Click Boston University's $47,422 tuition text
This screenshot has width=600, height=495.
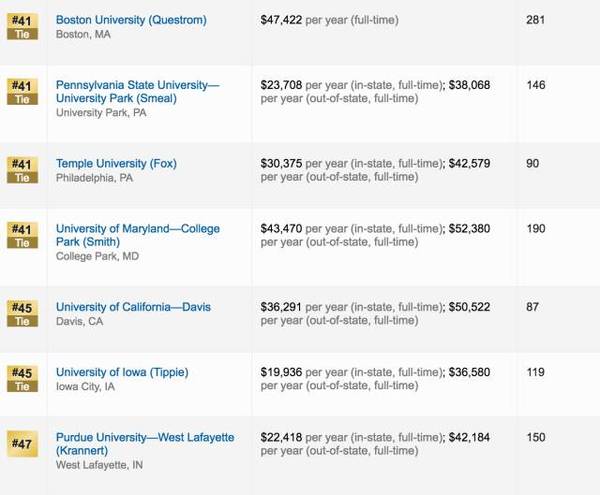281,20
